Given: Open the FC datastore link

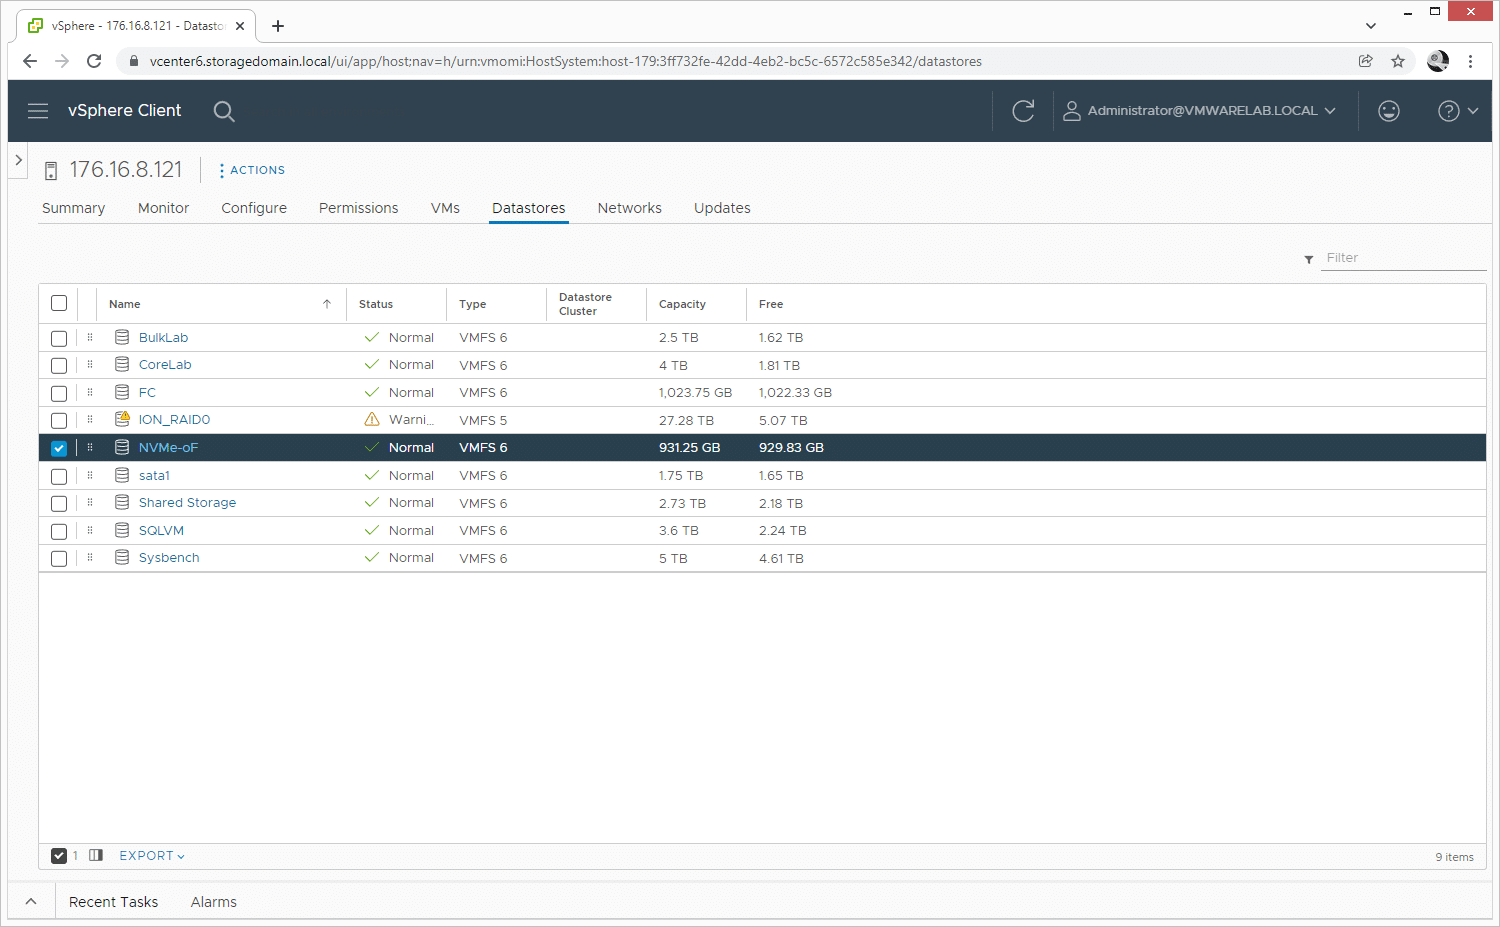Looking at the screenshot, I should [x=147, y=393].
